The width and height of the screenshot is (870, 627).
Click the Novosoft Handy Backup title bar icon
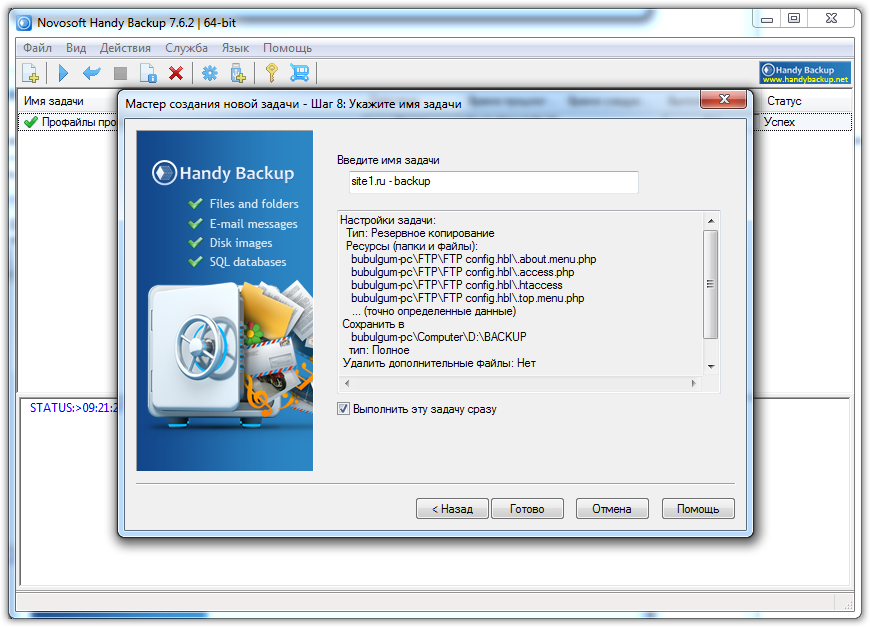tap(24, 23)
